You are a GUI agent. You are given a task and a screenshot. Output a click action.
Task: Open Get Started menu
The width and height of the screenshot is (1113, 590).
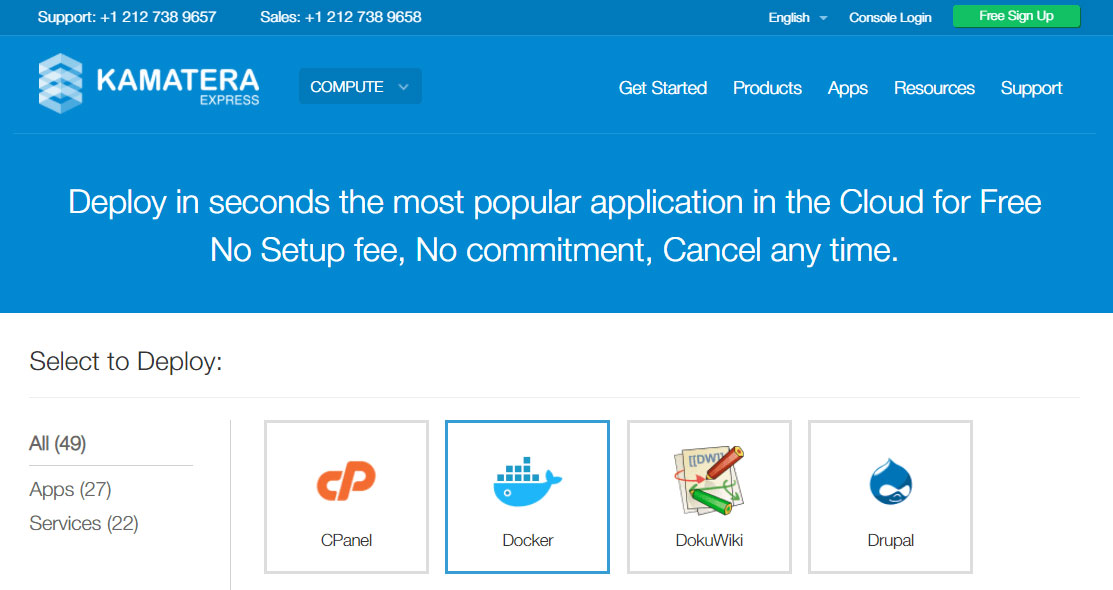(662, 88)
